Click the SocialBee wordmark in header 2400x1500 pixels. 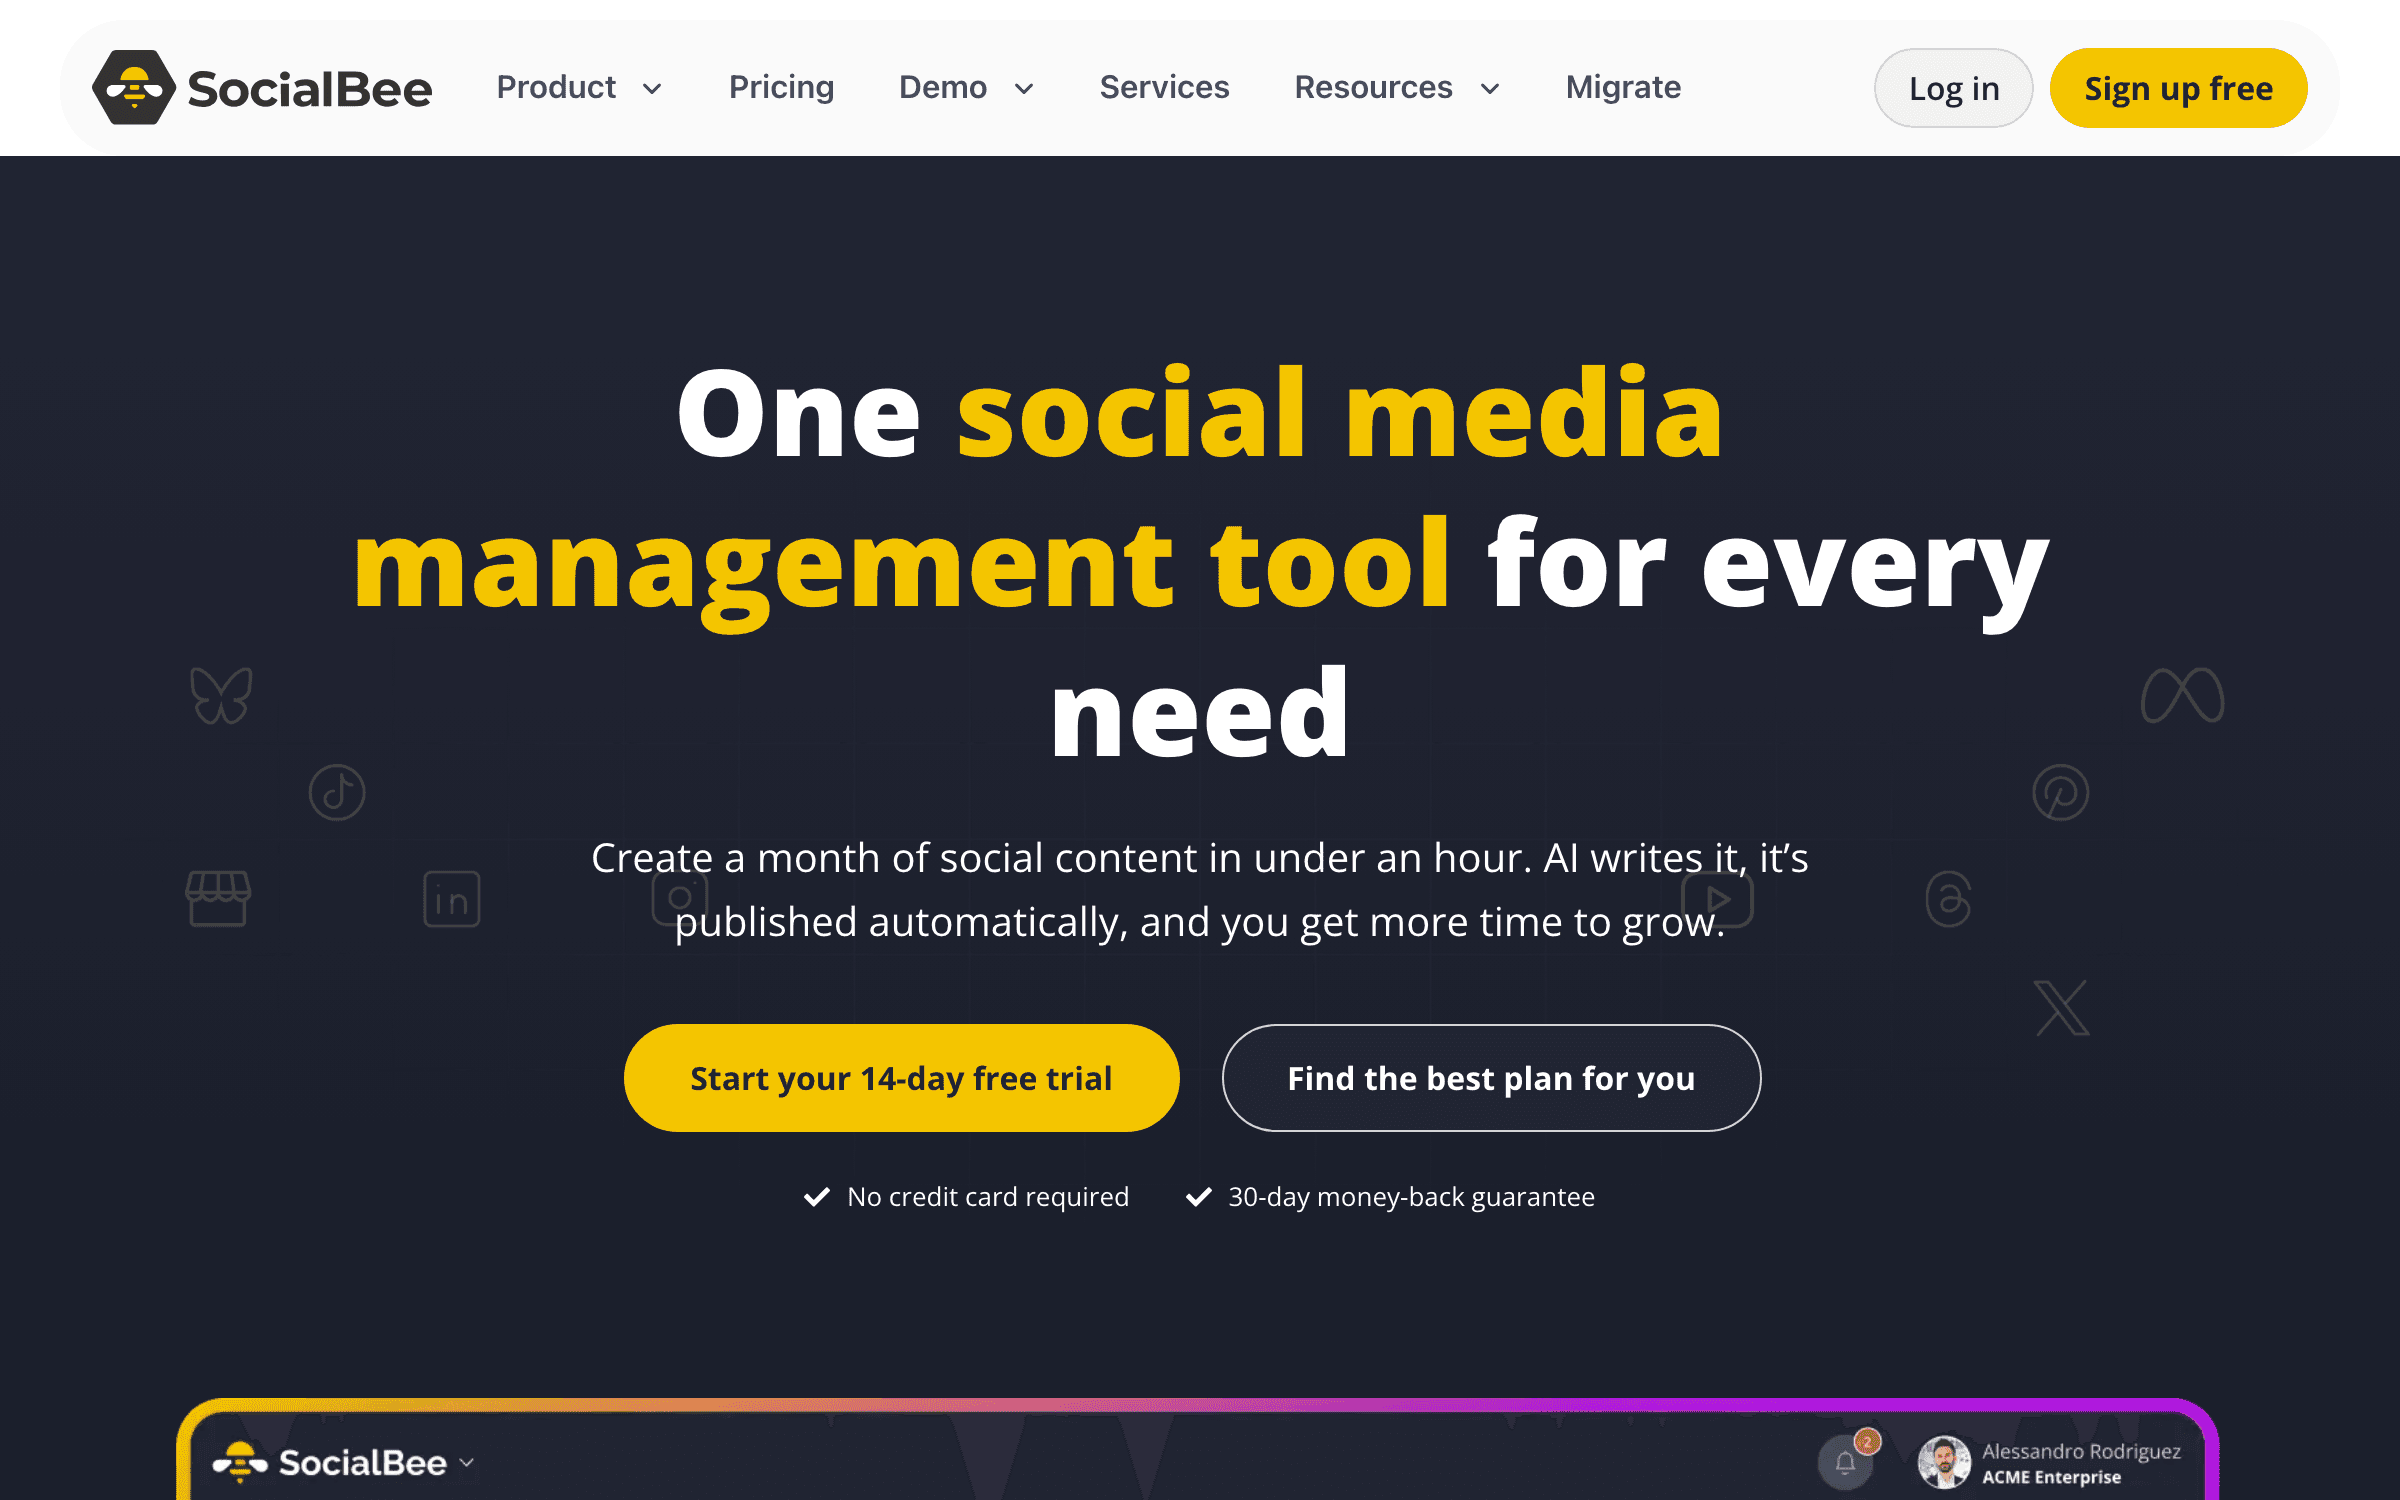(310, 89)
